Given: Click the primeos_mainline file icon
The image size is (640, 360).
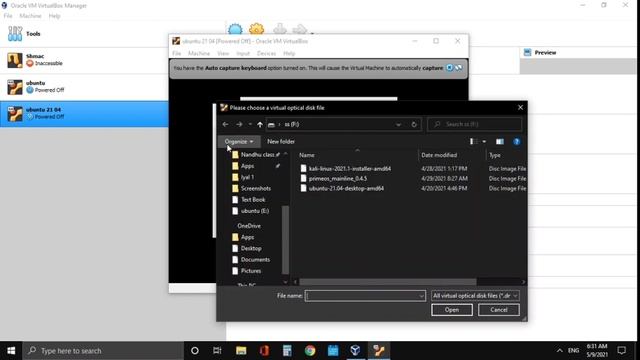Looking at the screenshot, I should click(303, 178).
